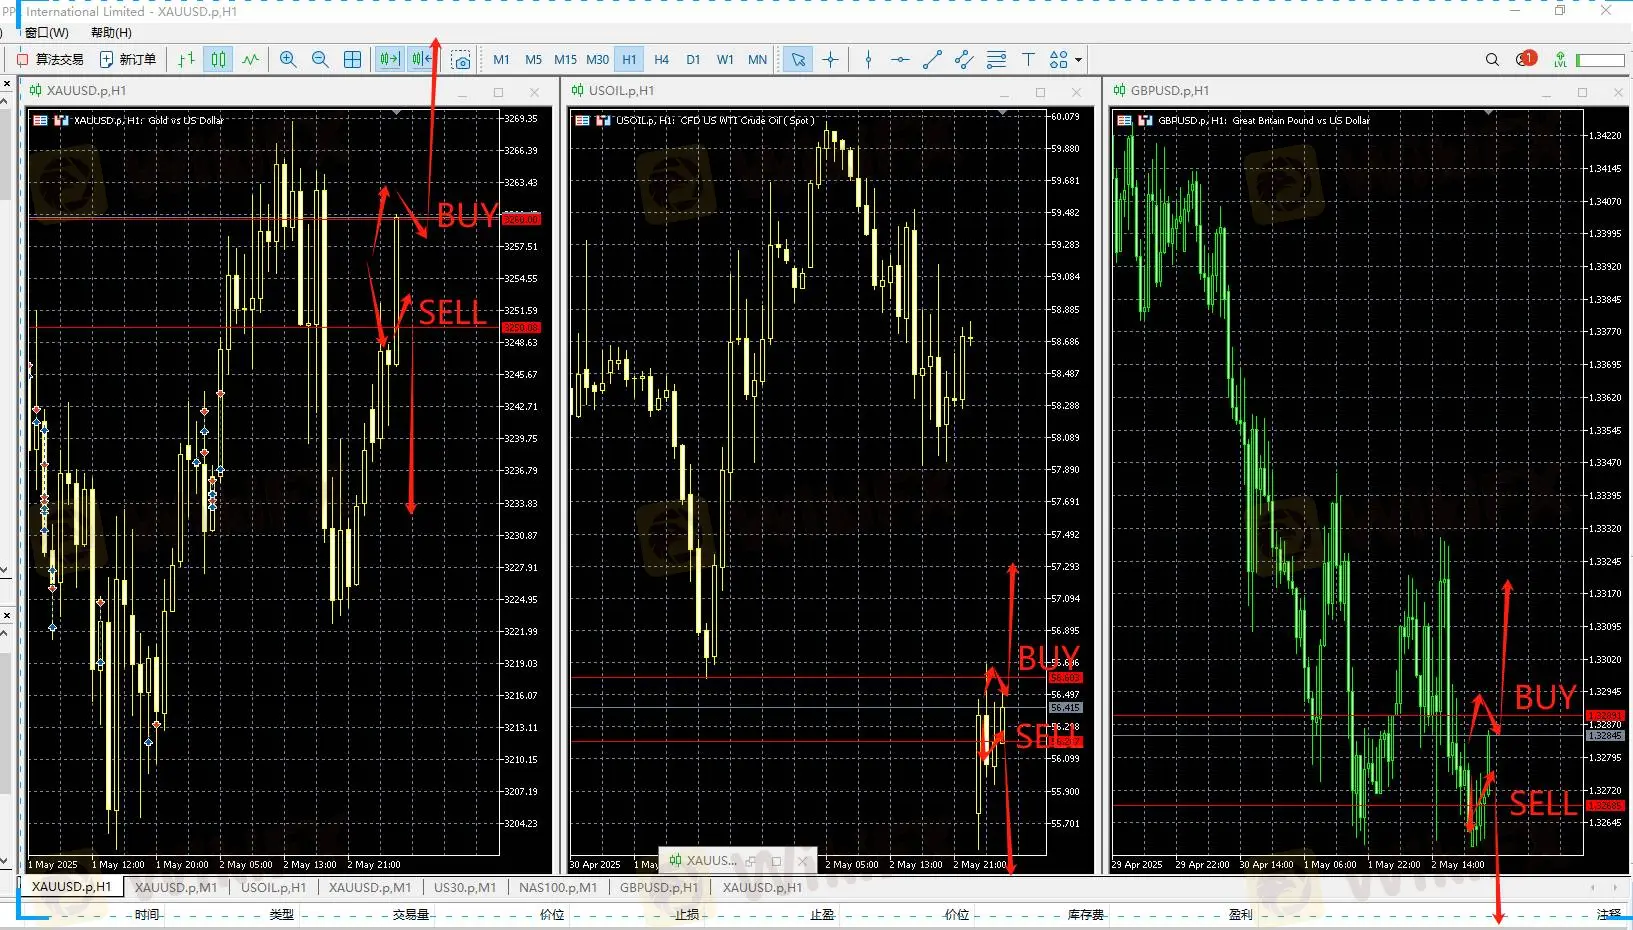
Task: Select the M15 timeframe
Action: (565, 60)
